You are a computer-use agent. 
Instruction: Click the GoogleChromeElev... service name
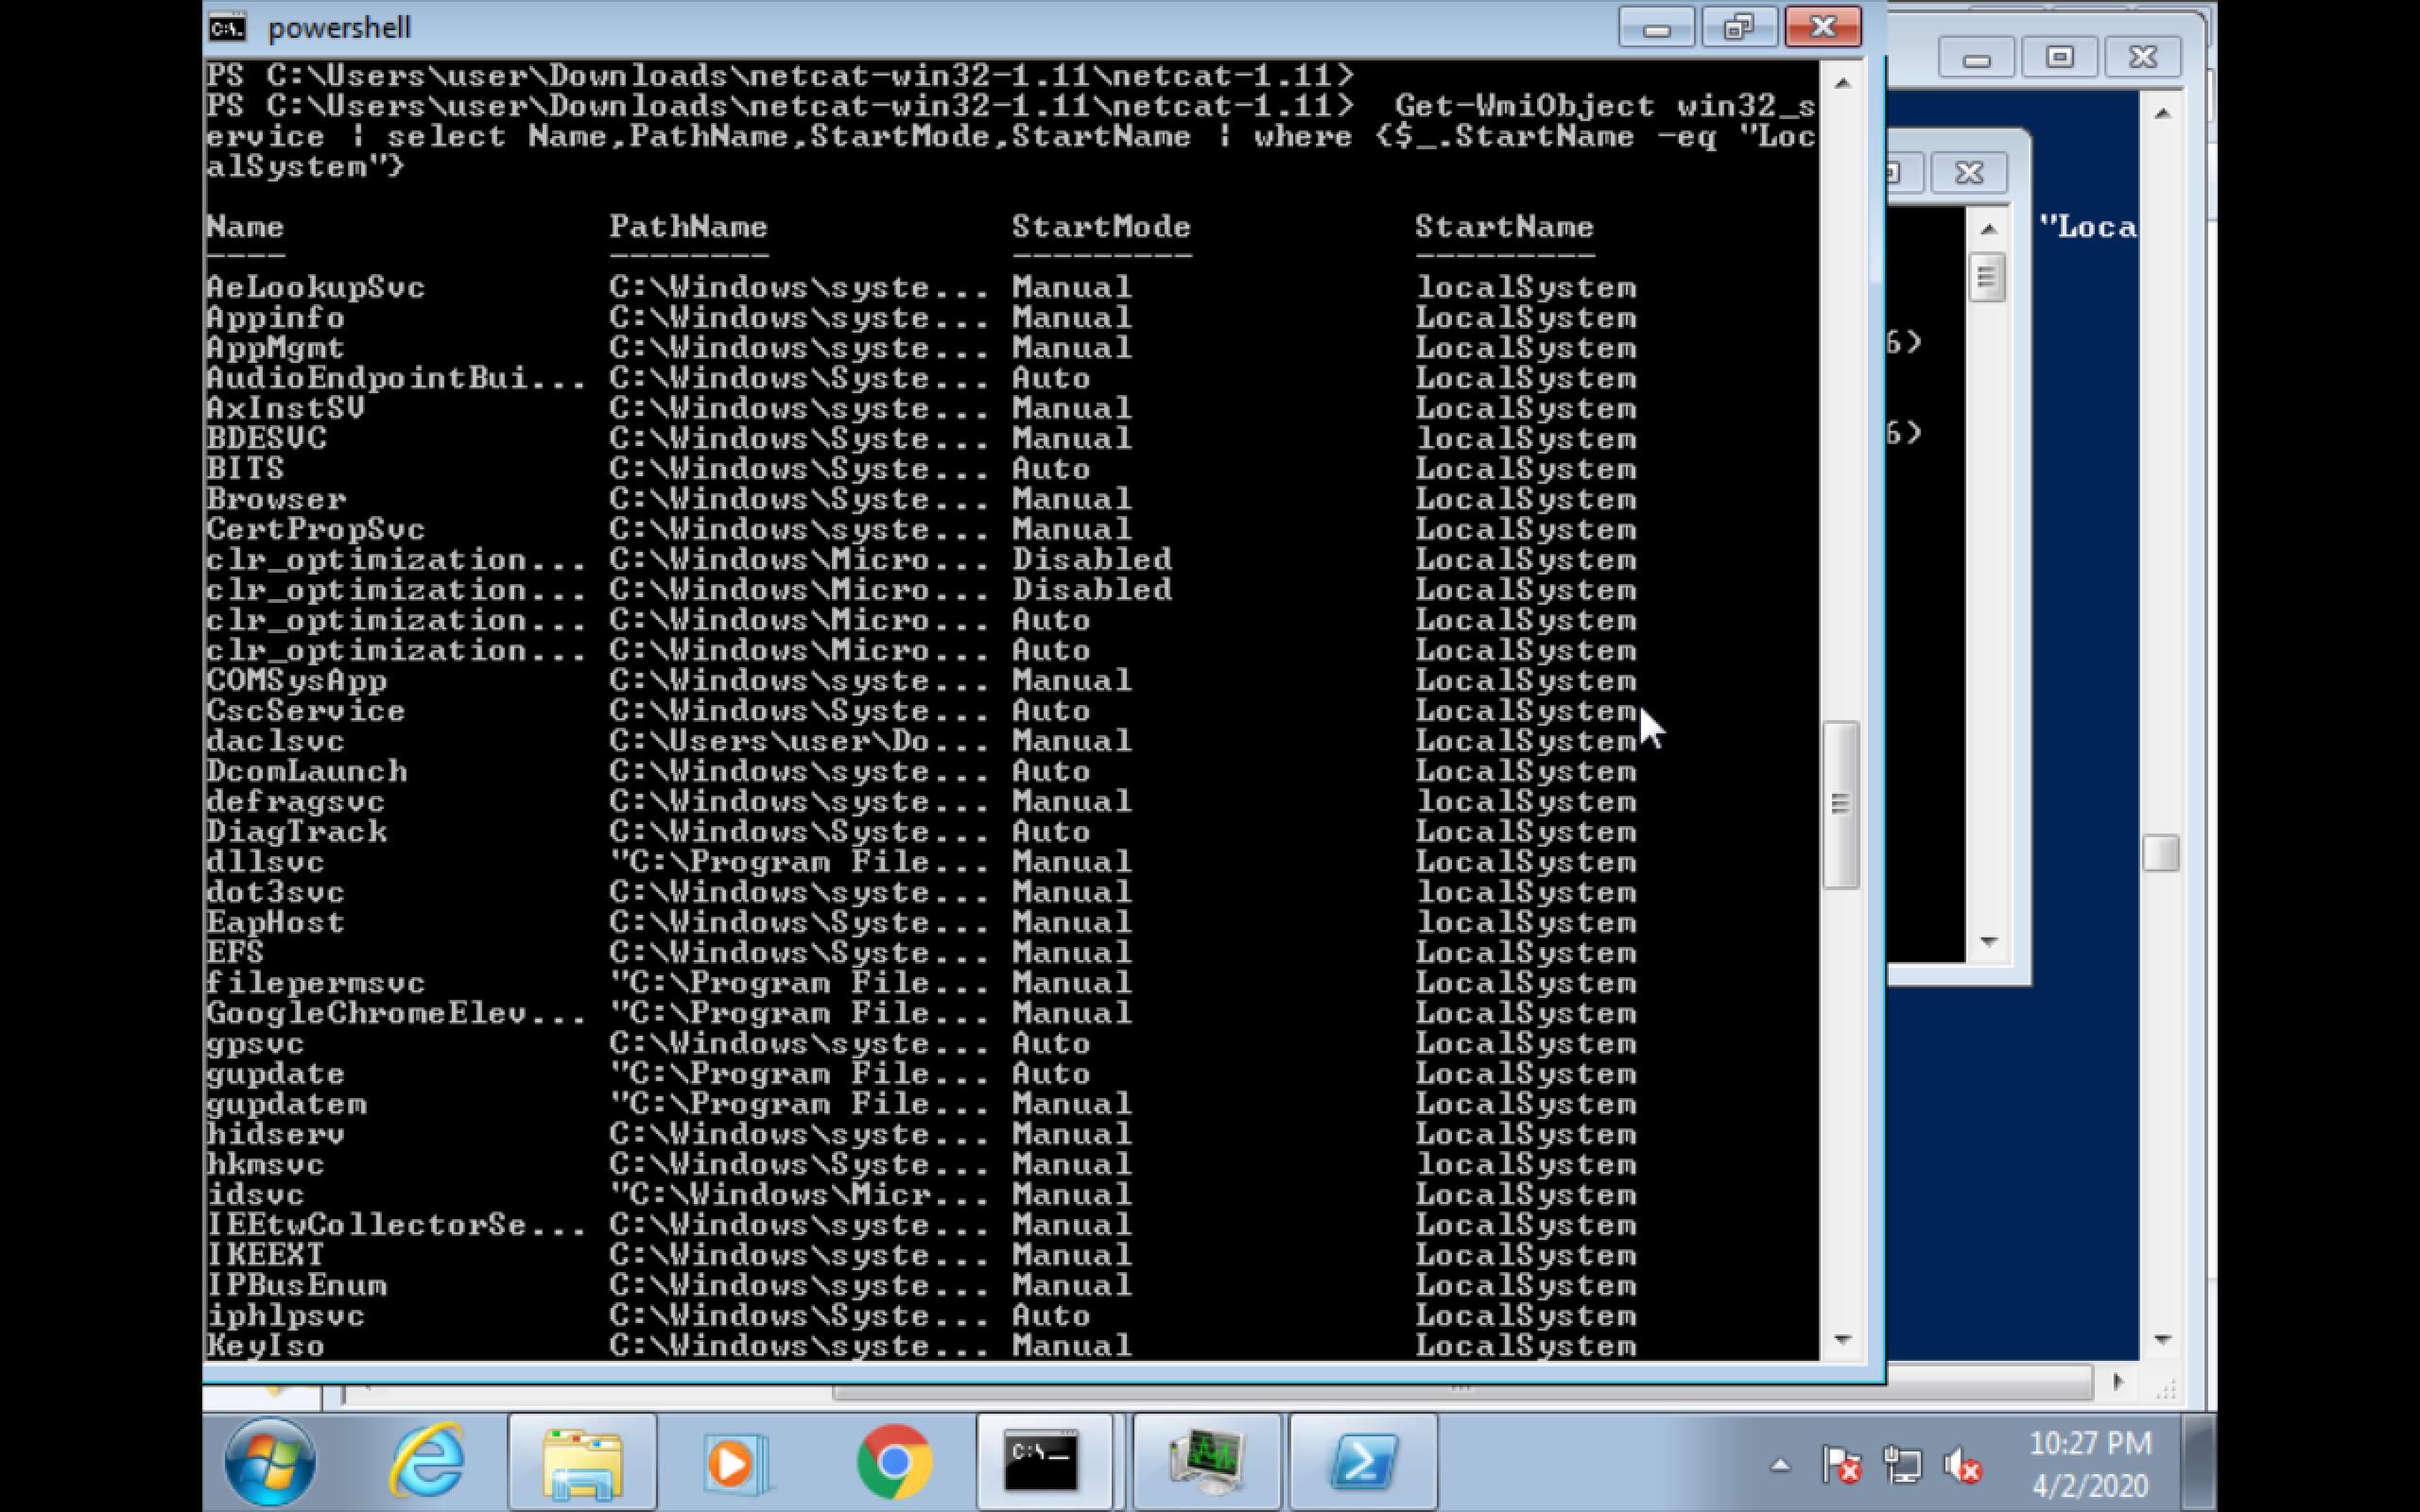396,1013
